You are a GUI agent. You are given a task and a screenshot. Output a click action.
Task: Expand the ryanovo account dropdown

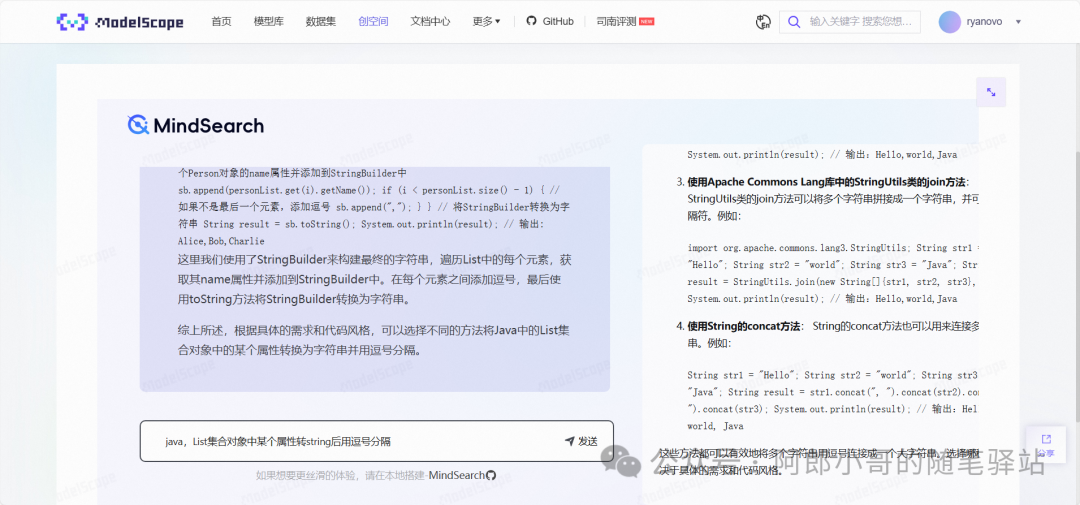(1018, 22)
